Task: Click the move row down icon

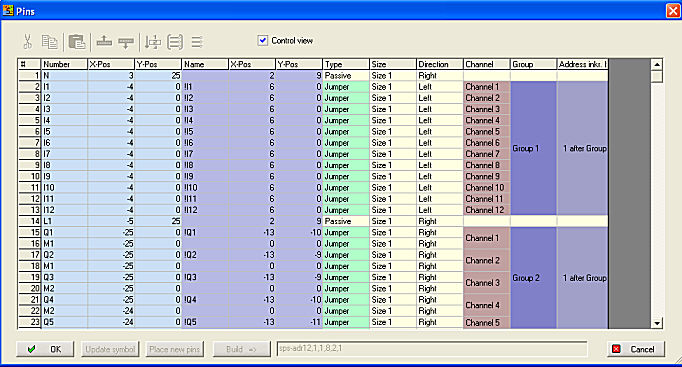Action: click(126, 42)
